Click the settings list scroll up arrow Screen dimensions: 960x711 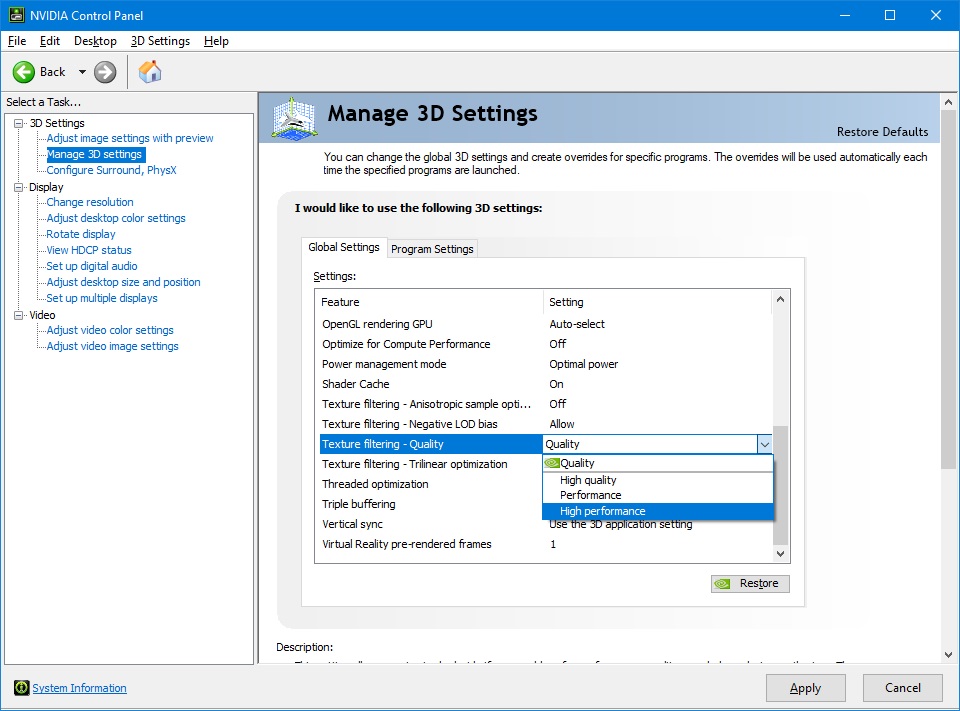pyautogui.click(x=781, y=300)
